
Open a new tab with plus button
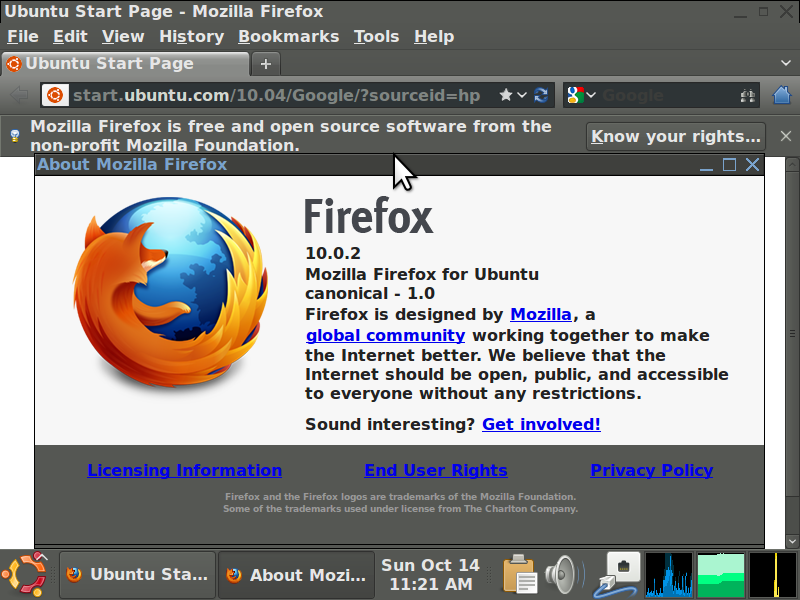coord(265,64)
